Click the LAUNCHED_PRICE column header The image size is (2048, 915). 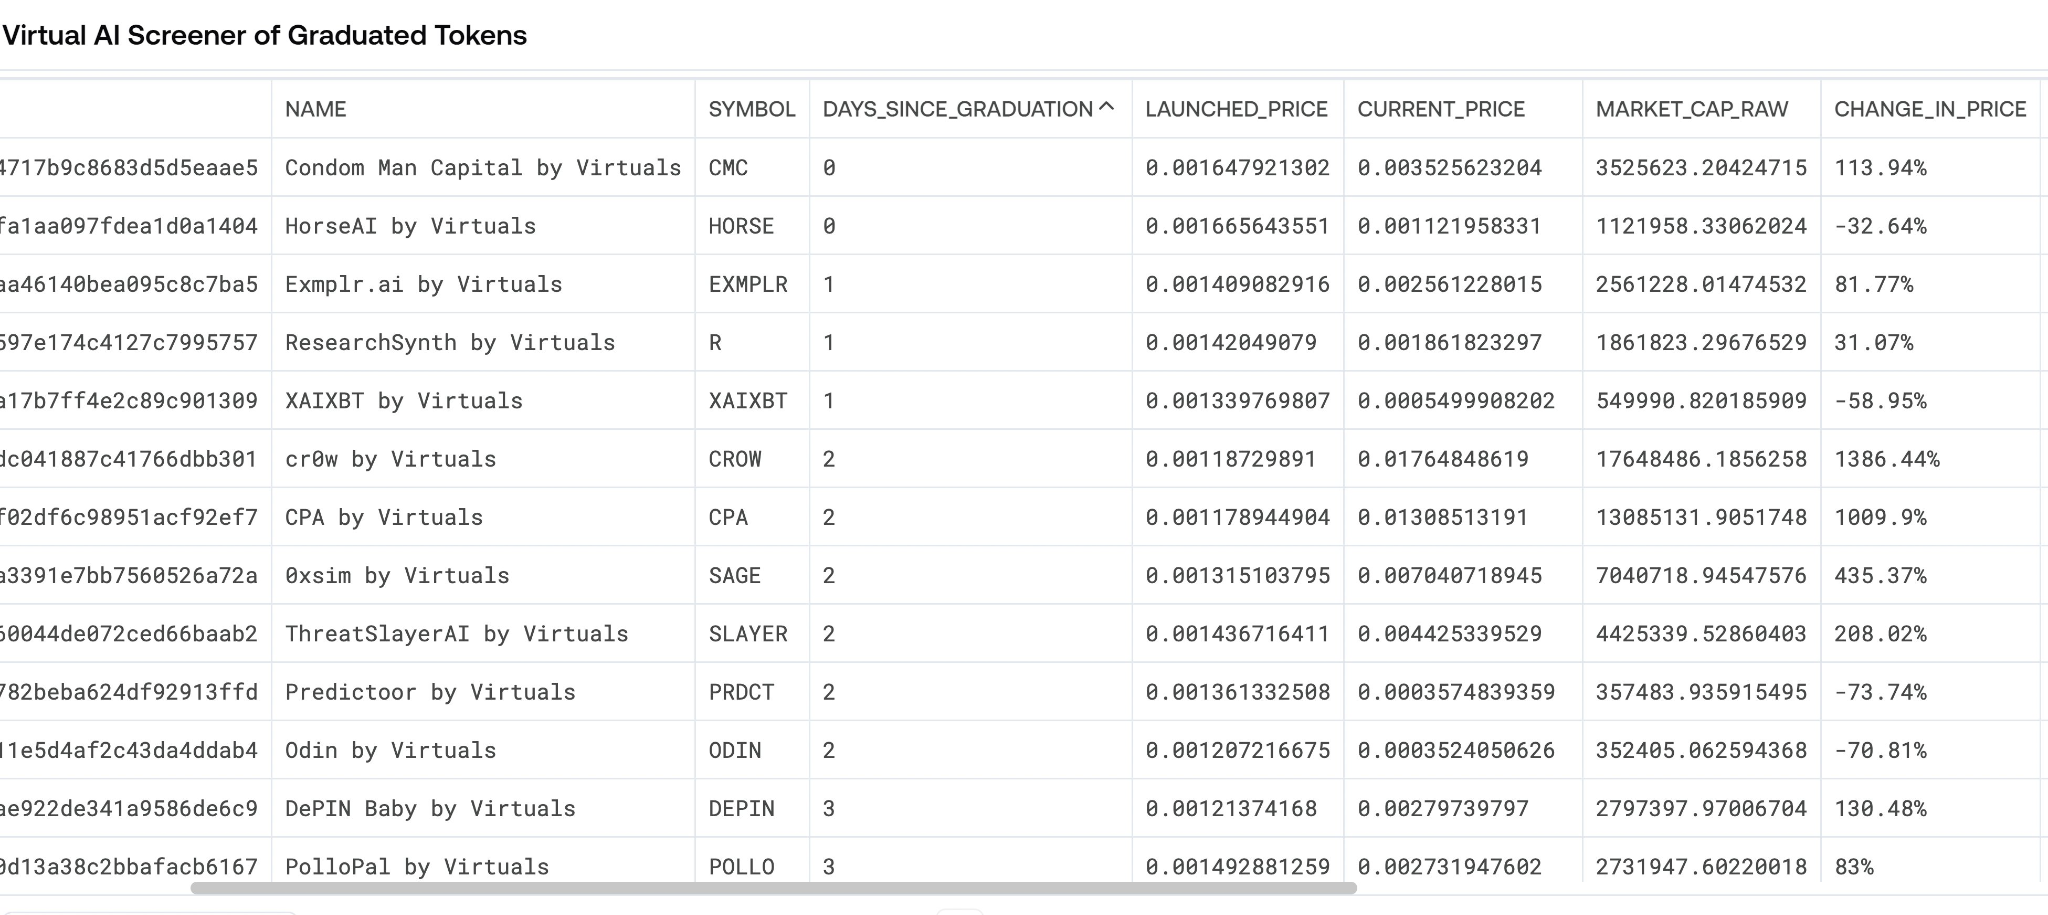click(x=1236, y=109)
